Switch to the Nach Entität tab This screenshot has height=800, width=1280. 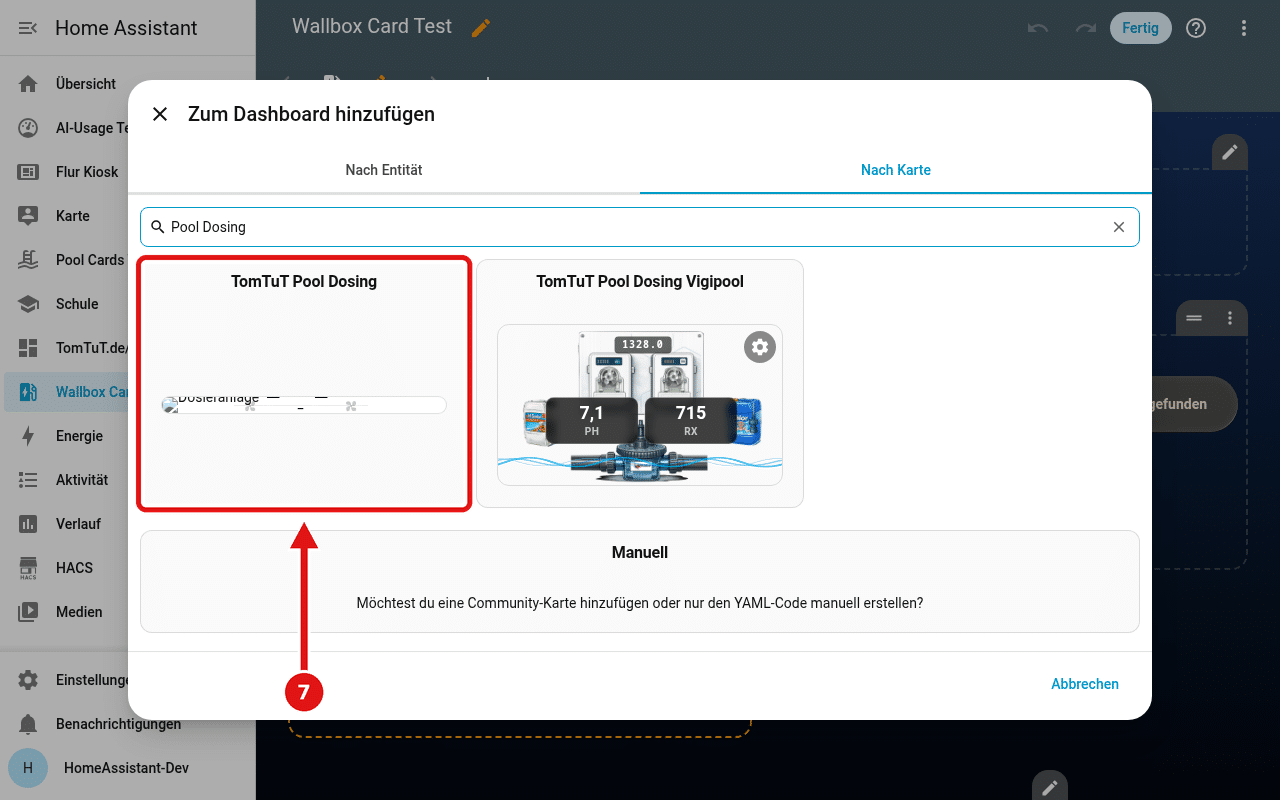tap(384, 170)
